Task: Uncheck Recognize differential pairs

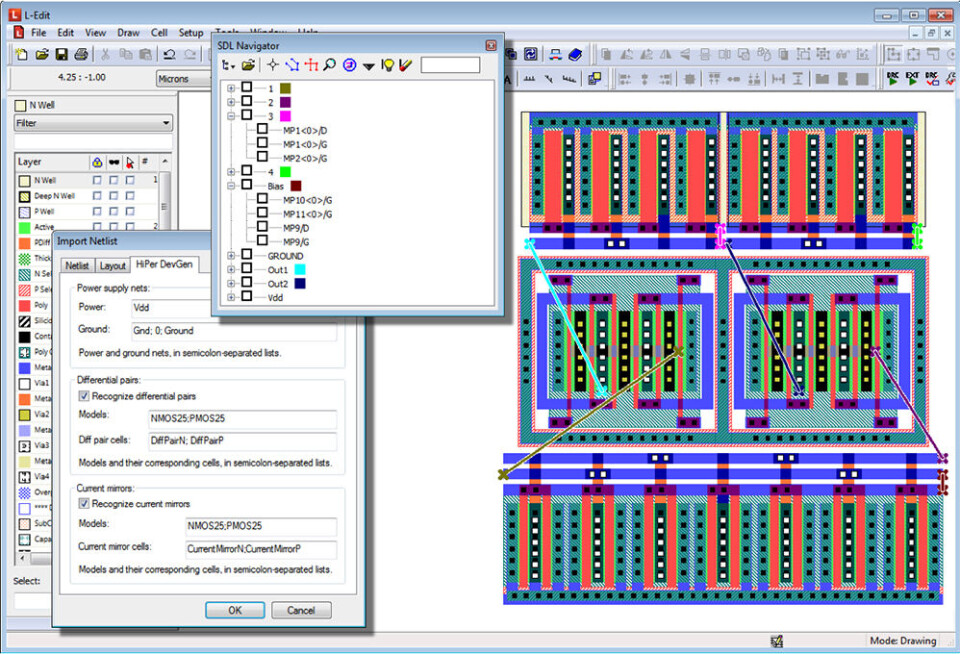Action: [84, 396]
